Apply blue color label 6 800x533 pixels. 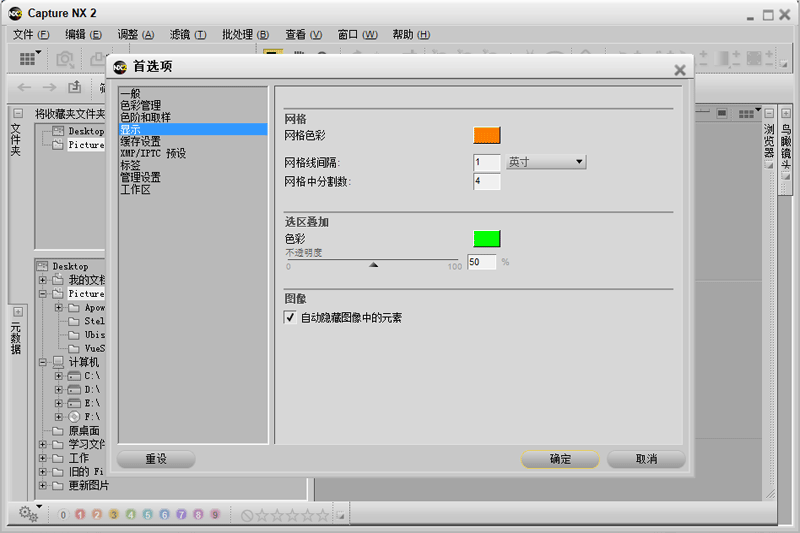click(x=164, y=515)
